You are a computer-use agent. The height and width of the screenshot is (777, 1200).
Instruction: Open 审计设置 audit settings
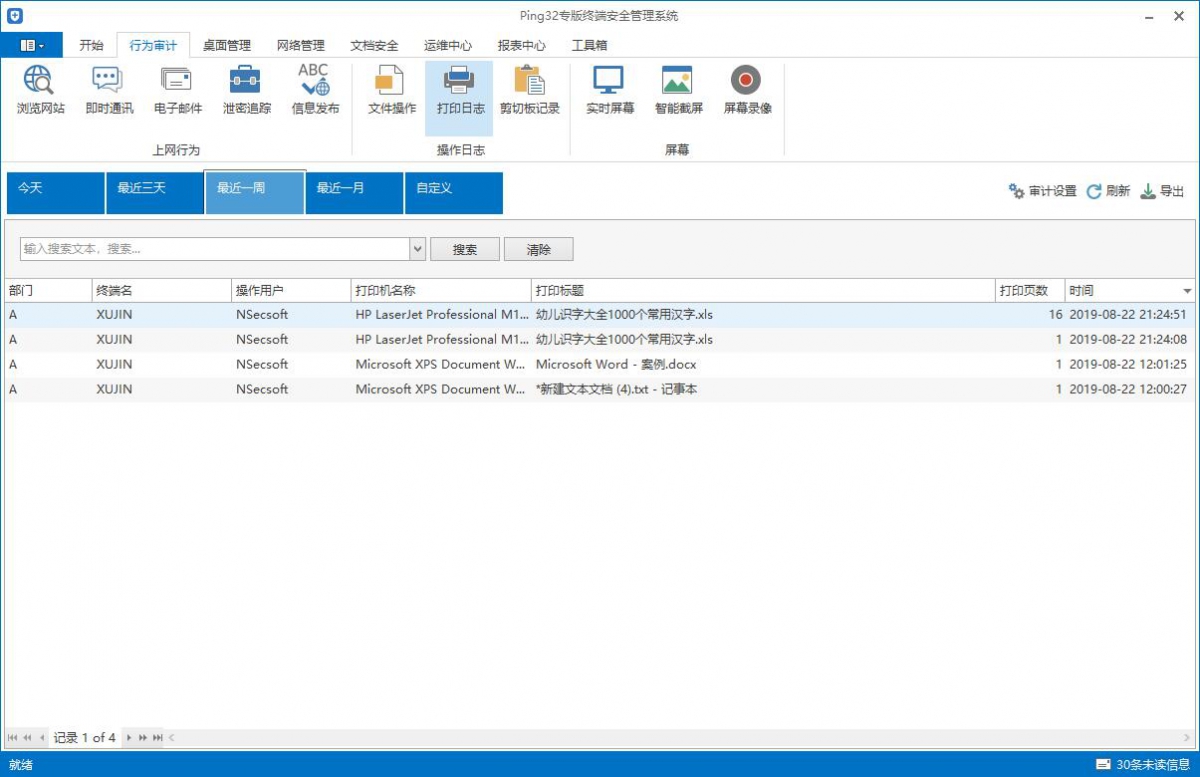point(1042,191)
